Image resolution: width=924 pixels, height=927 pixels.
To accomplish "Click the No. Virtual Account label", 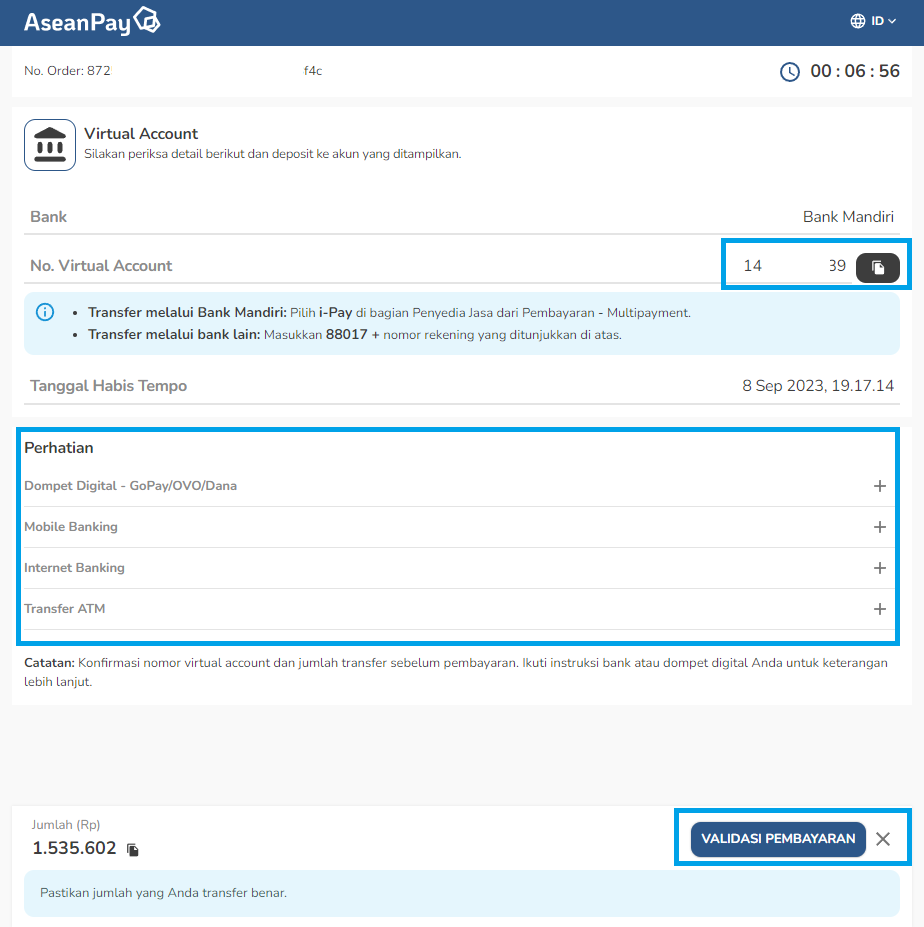I will pyautogui.click(x=101, y=266).
